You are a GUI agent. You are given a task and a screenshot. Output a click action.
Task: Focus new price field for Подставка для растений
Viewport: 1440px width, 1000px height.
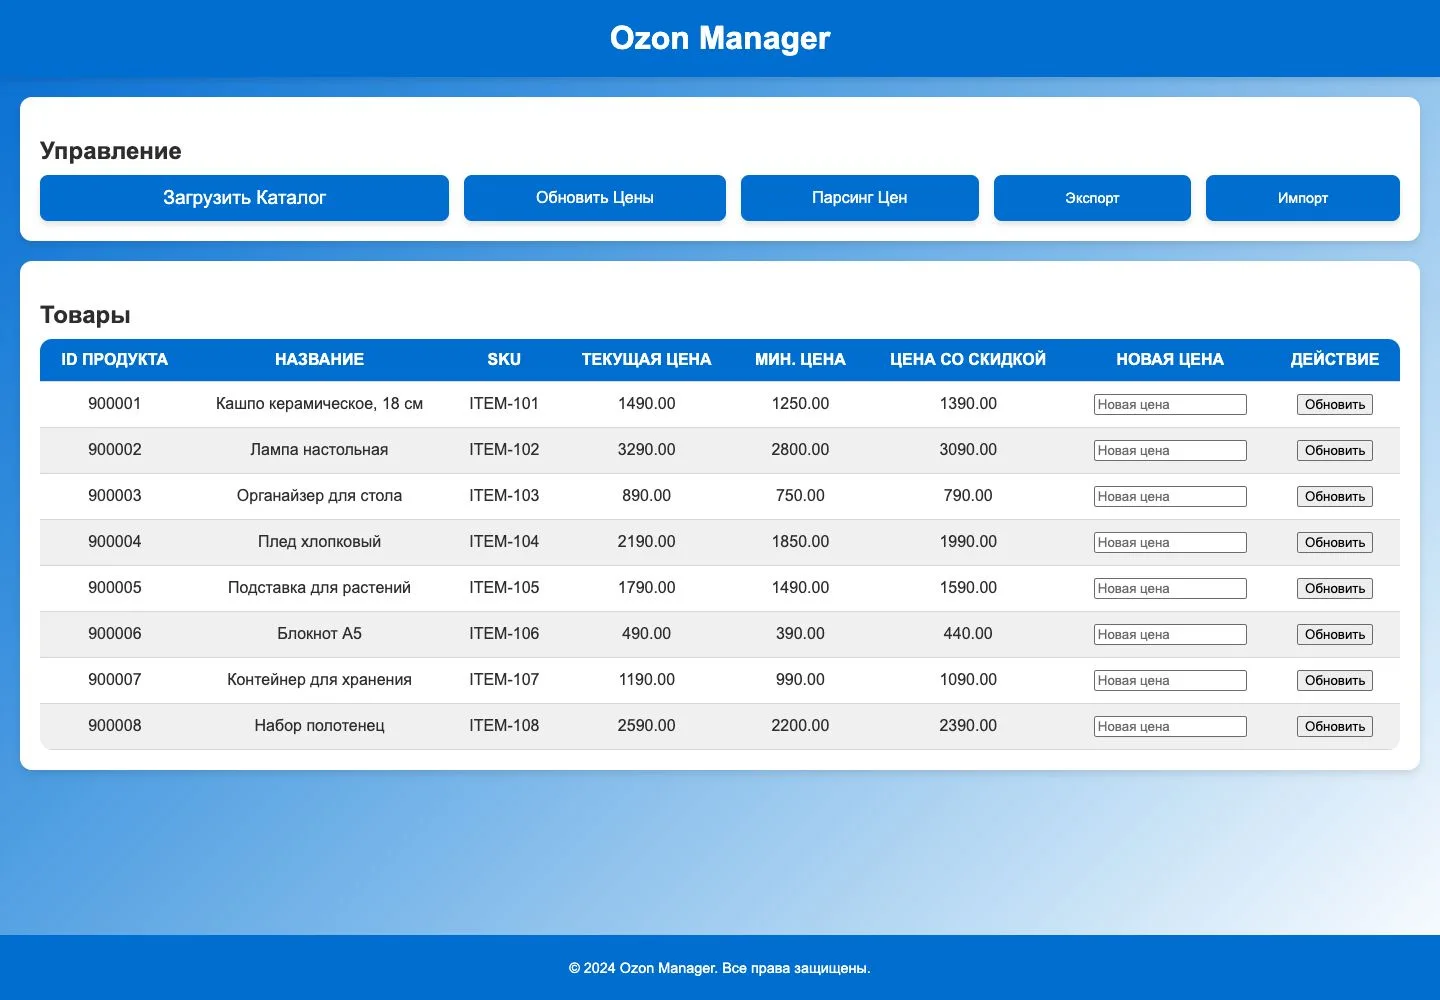click(1170, 588)
